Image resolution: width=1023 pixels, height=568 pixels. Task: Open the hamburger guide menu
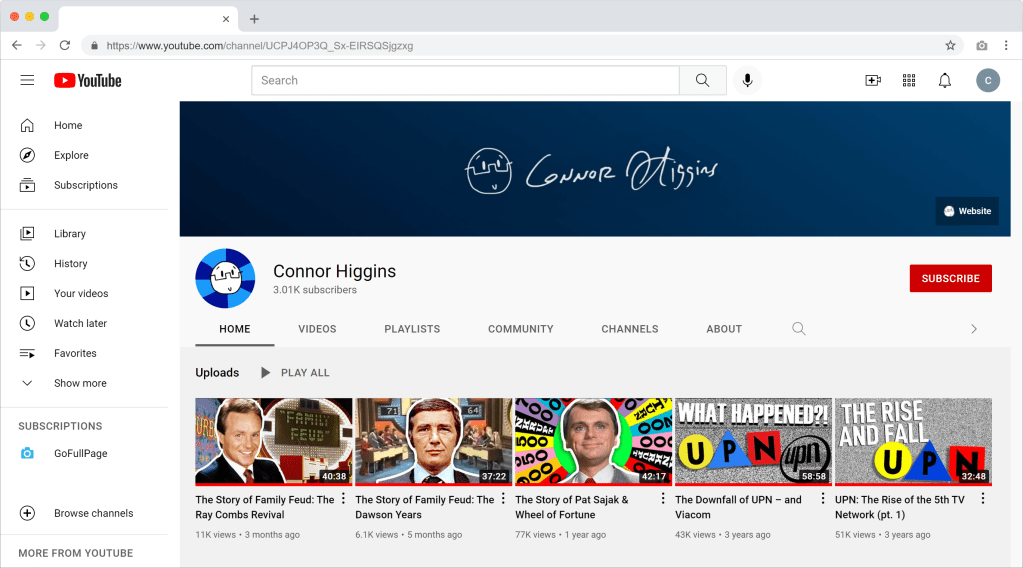[x=27, y=80]
